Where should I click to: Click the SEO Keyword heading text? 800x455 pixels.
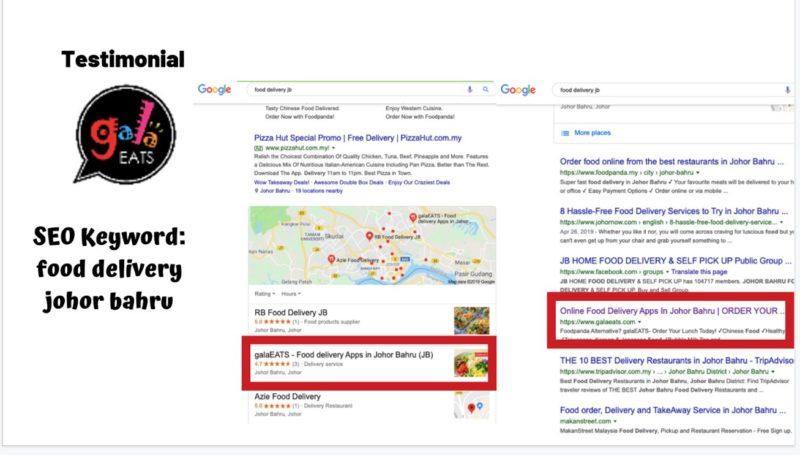pyautogui.click(x=109, y=236)
